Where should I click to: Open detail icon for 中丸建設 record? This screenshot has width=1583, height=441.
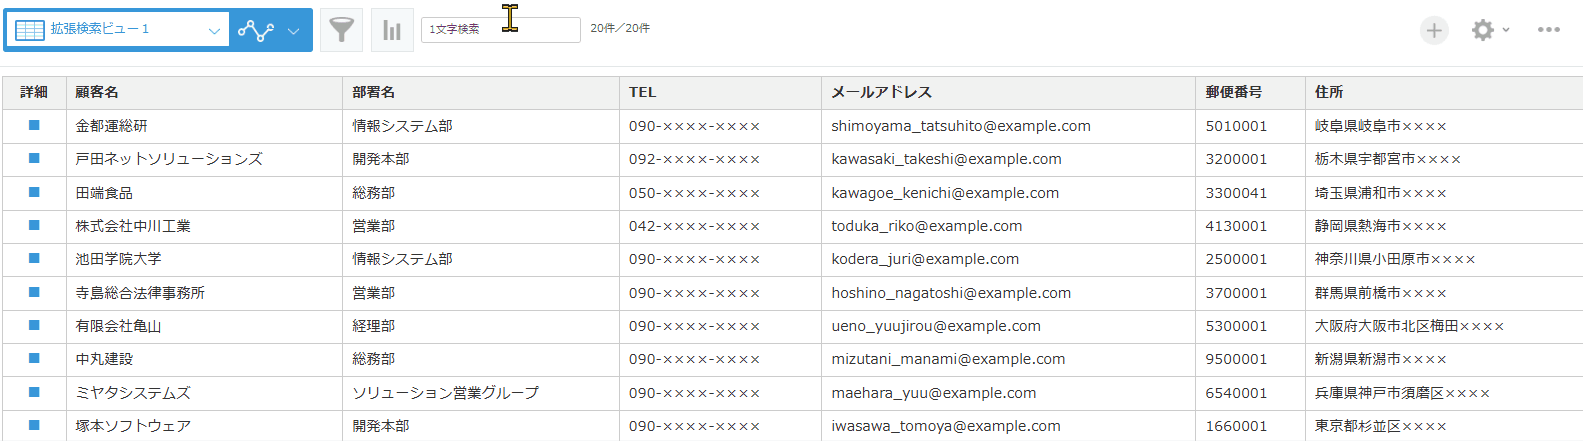coord(34,358)
